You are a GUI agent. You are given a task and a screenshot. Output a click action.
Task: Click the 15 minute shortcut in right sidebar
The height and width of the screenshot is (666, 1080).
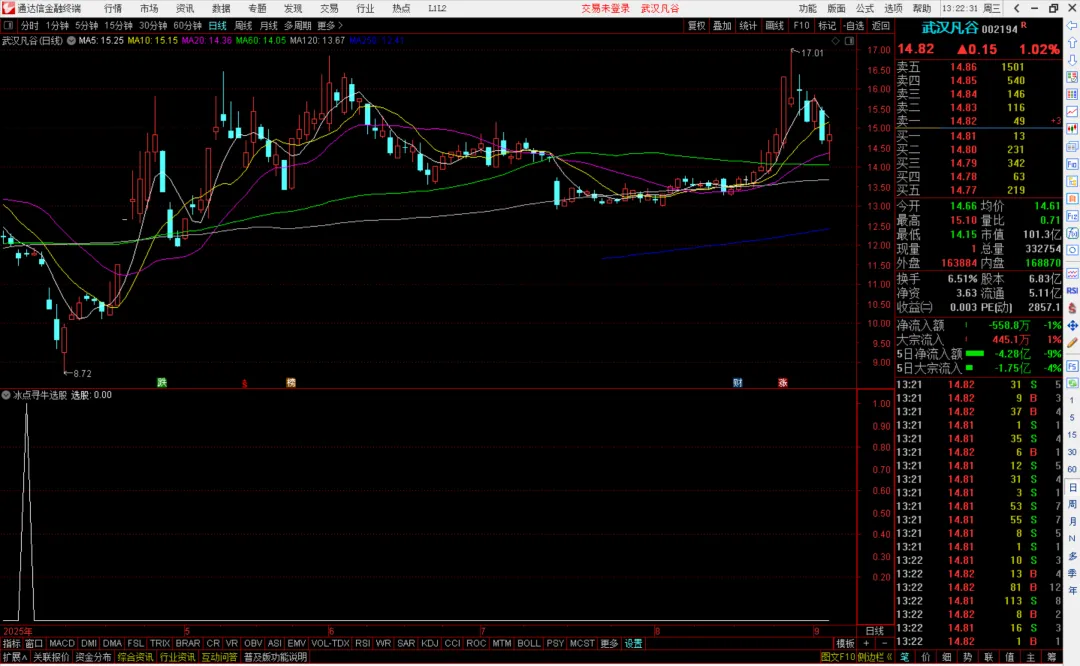coord(1072,435)
